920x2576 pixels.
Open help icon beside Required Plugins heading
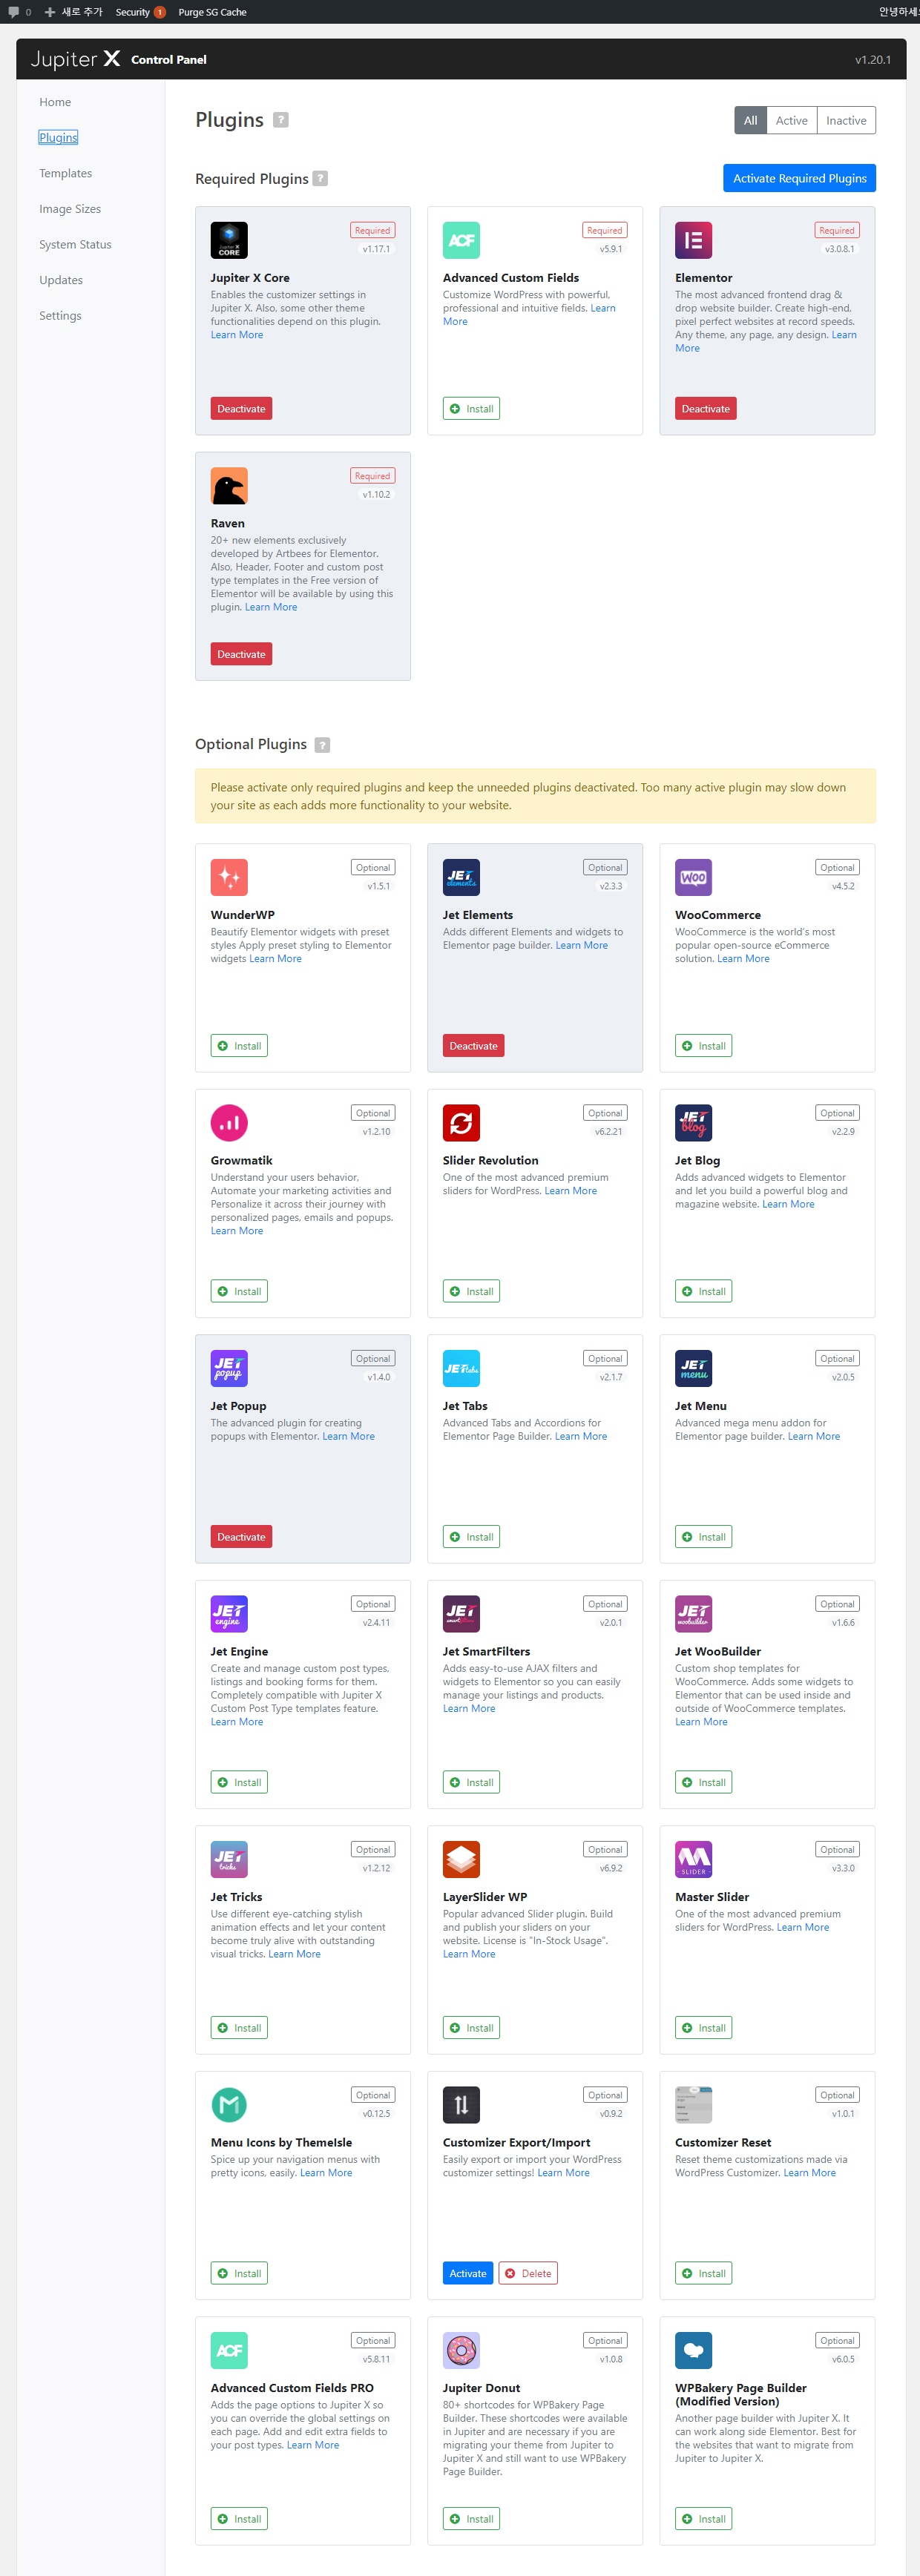(320, 178)
